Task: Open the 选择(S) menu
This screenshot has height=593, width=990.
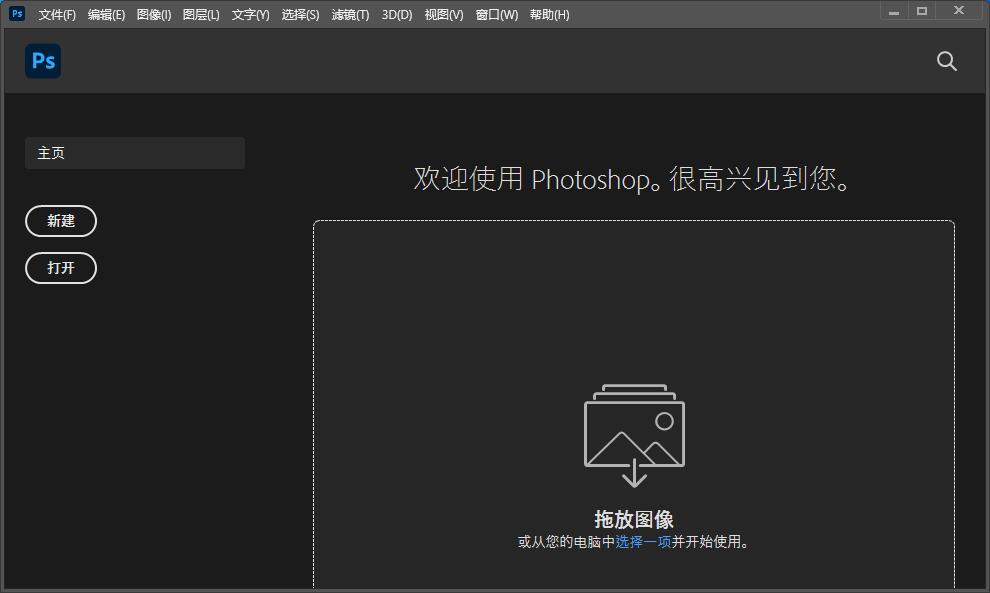Action: [300, 15]
